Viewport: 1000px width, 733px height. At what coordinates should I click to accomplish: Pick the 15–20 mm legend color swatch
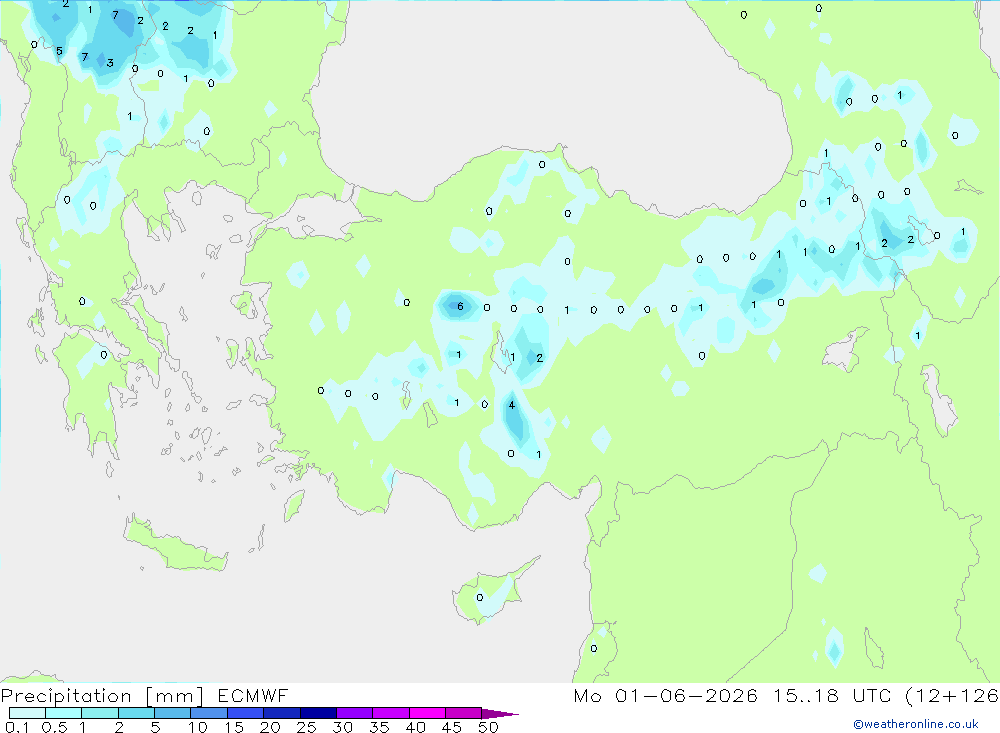[x=245, y=713]
